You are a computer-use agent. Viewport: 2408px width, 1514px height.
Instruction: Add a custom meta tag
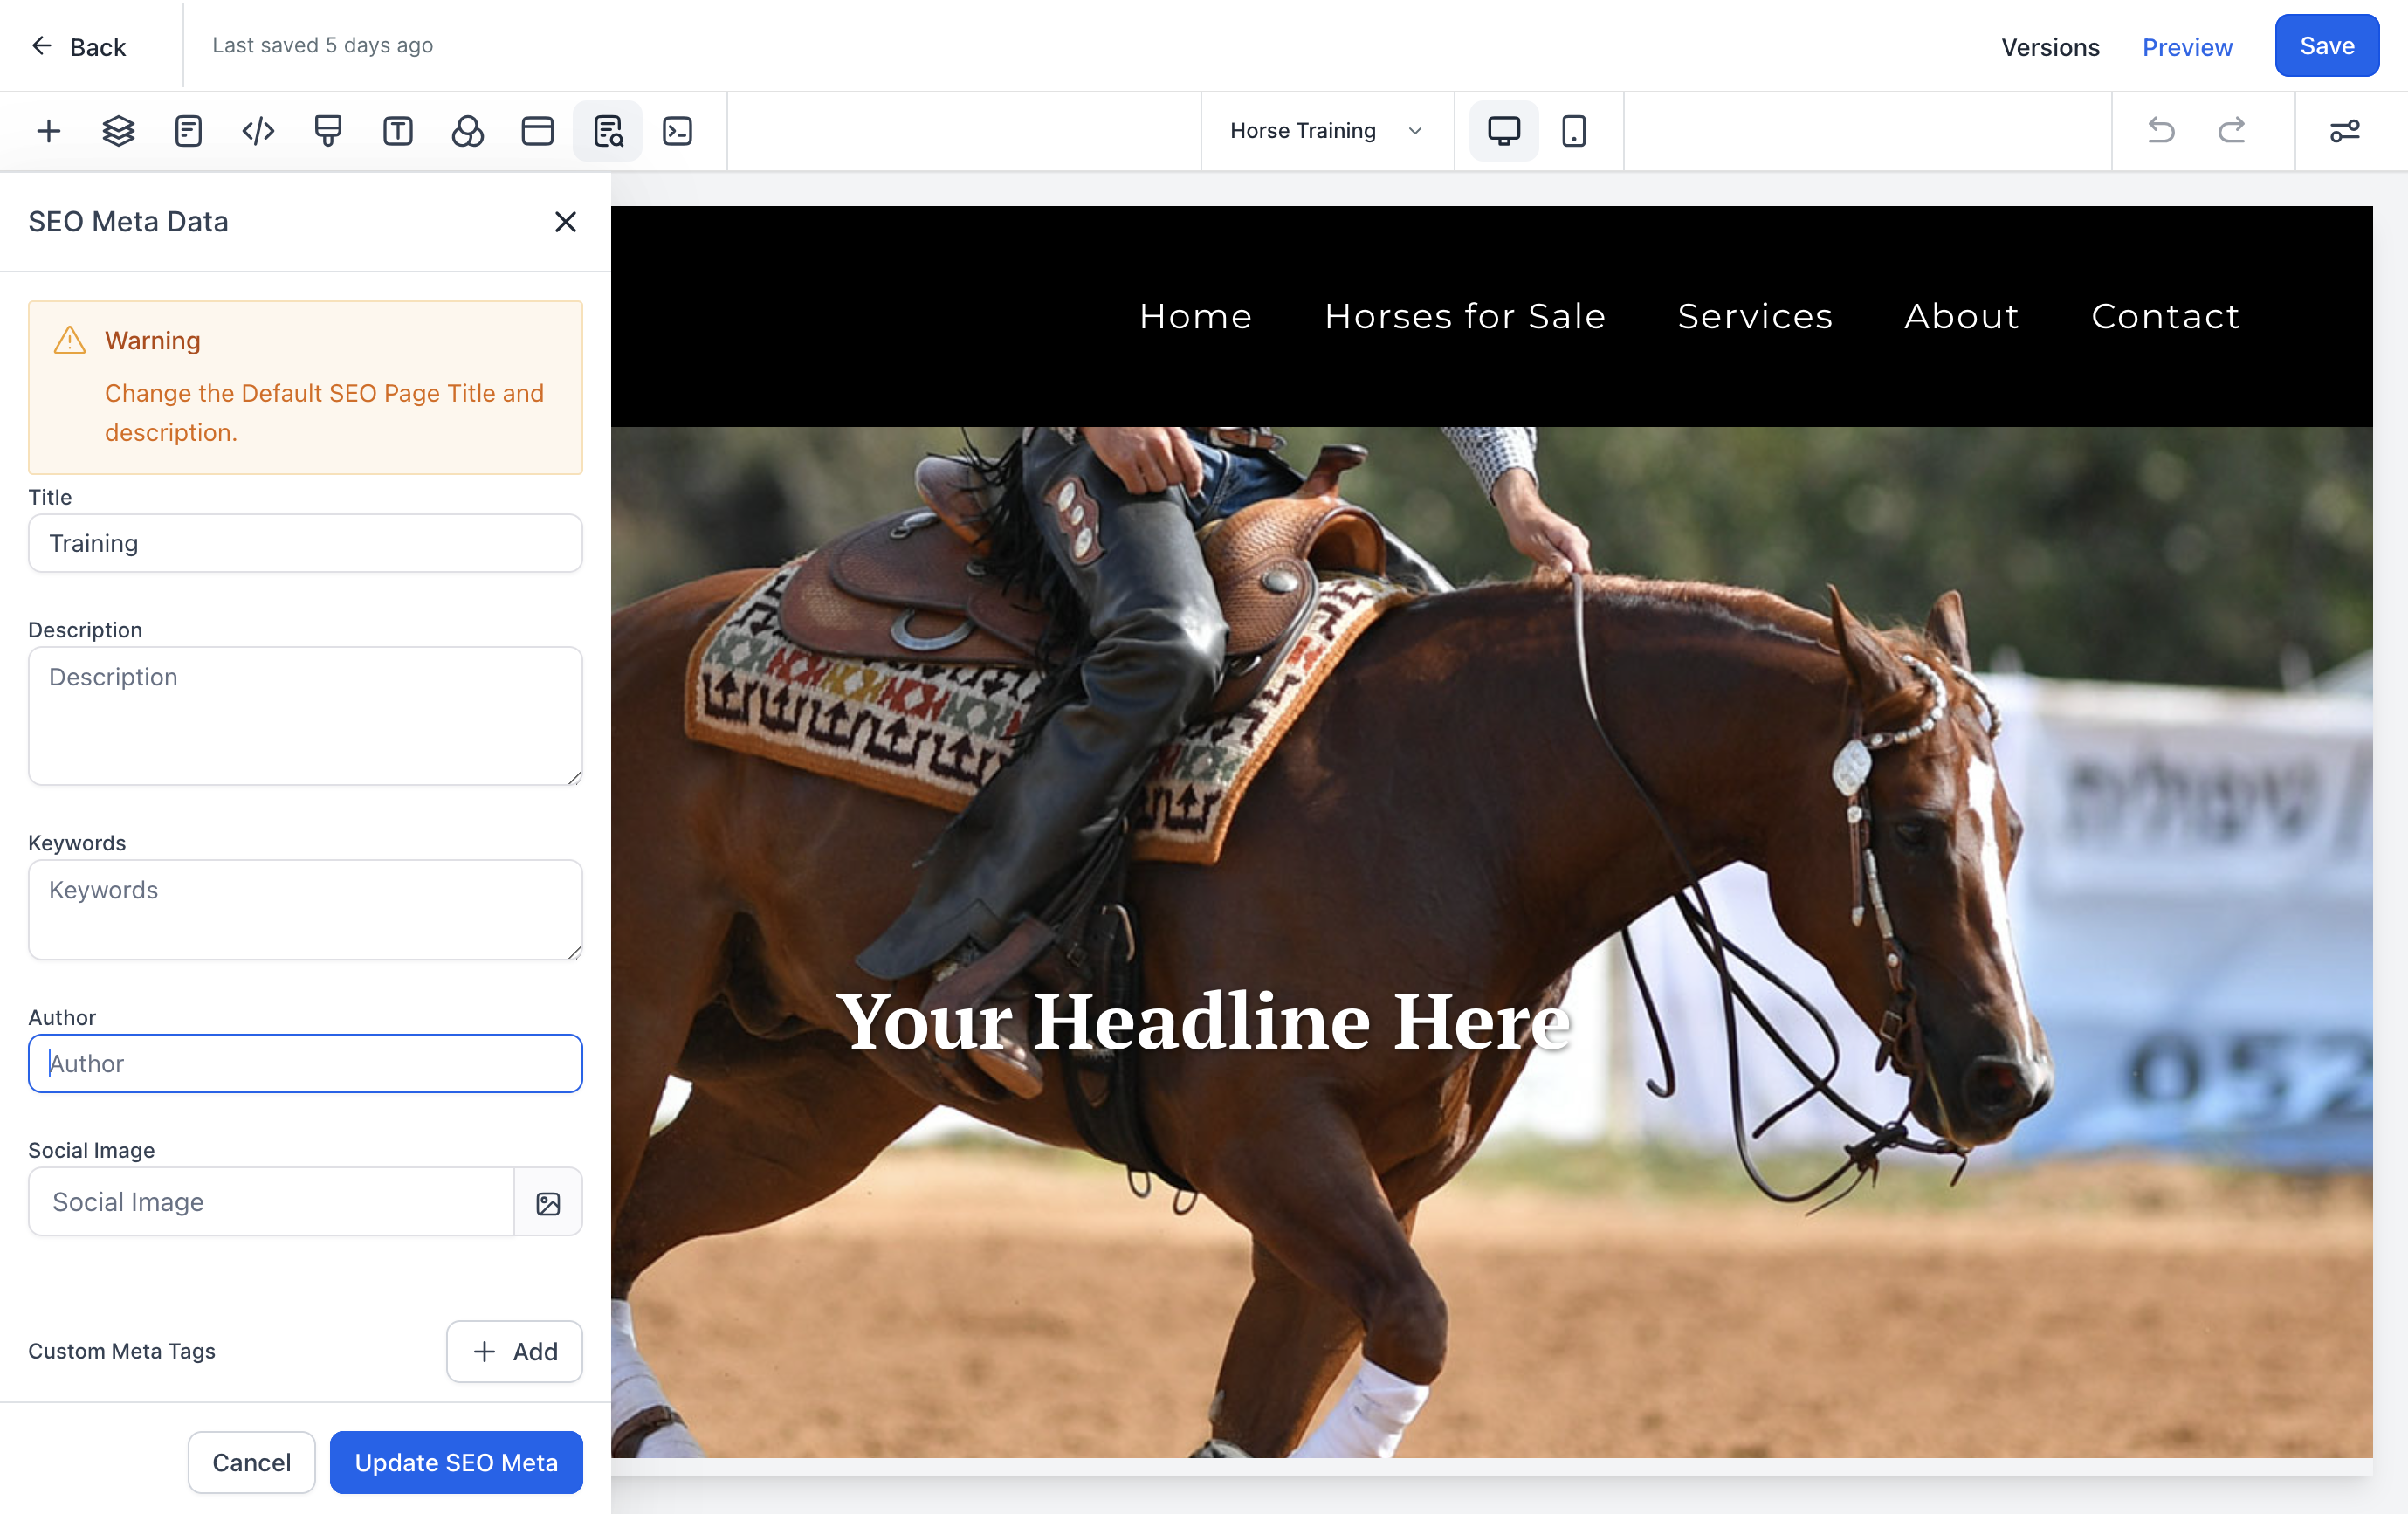point(514,1351)
